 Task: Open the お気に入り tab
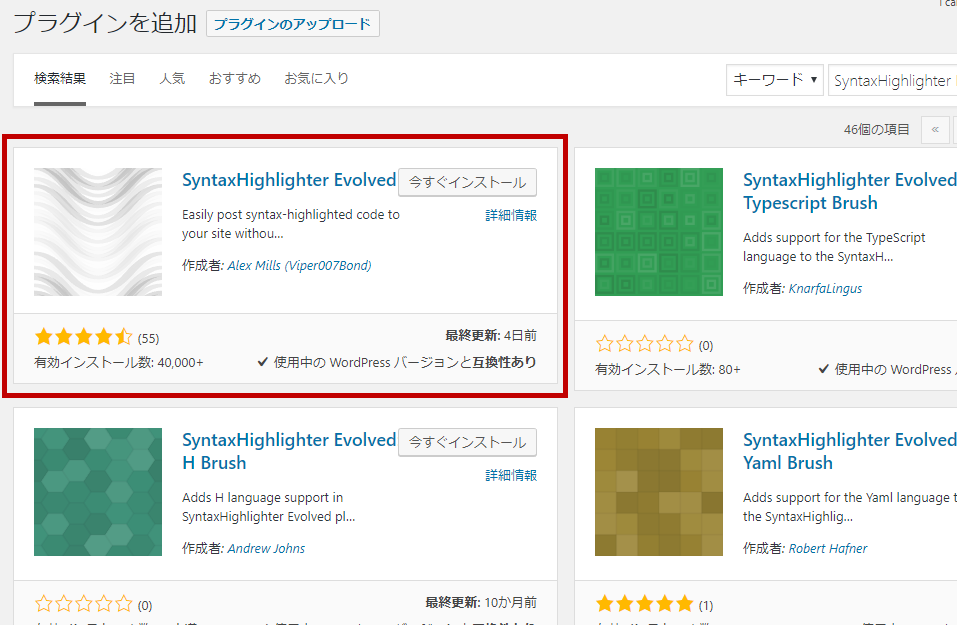click(x=316, y=78)
